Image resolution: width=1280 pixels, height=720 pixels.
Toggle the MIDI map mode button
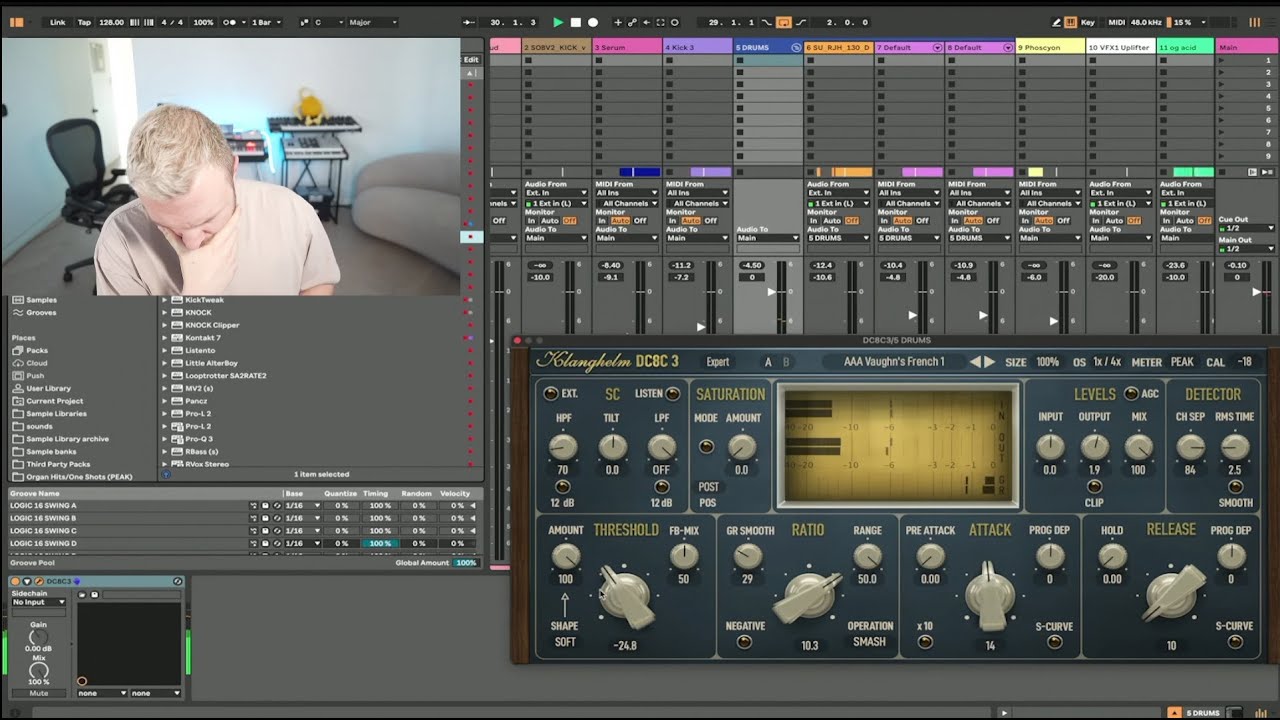coord(1117,22)
